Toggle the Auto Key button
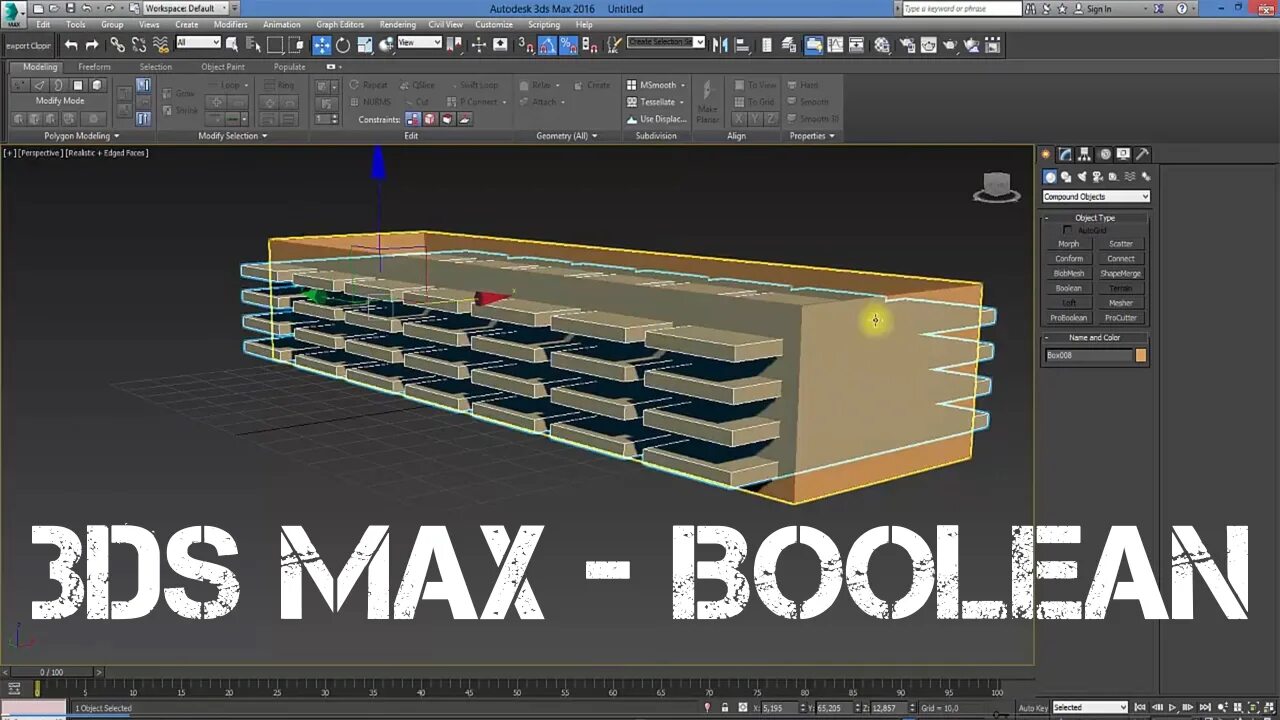Image resolution: width=1280 pixels, height=720 pixels. point(1033,708)
